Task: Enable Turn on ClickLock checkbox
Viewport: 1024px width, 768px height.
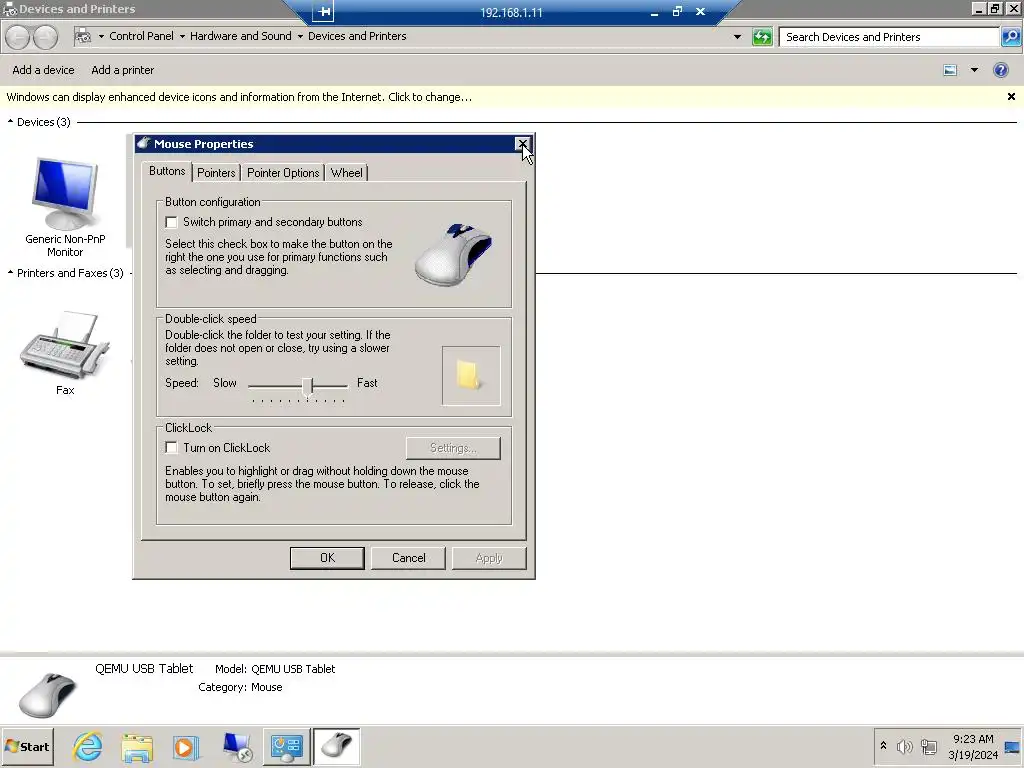Action: click(171, 448)
